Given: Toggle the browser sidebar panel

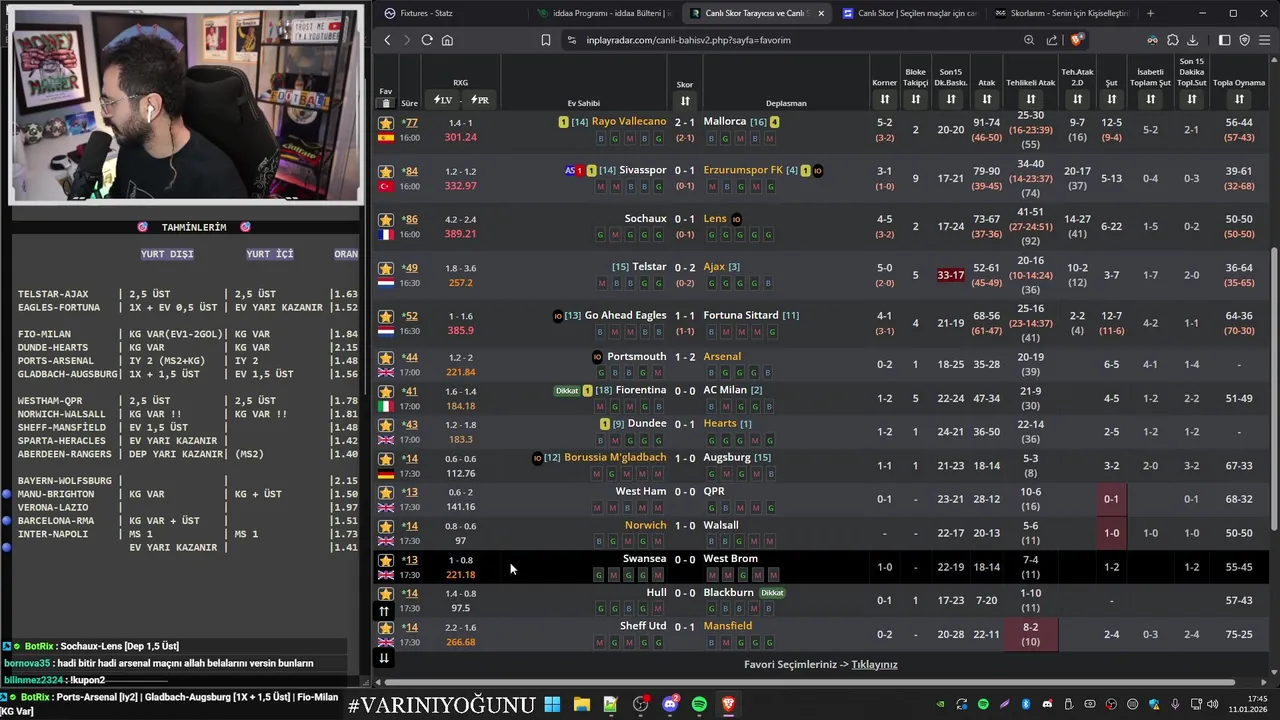Looking at the screenshot, I should 1224,40.
